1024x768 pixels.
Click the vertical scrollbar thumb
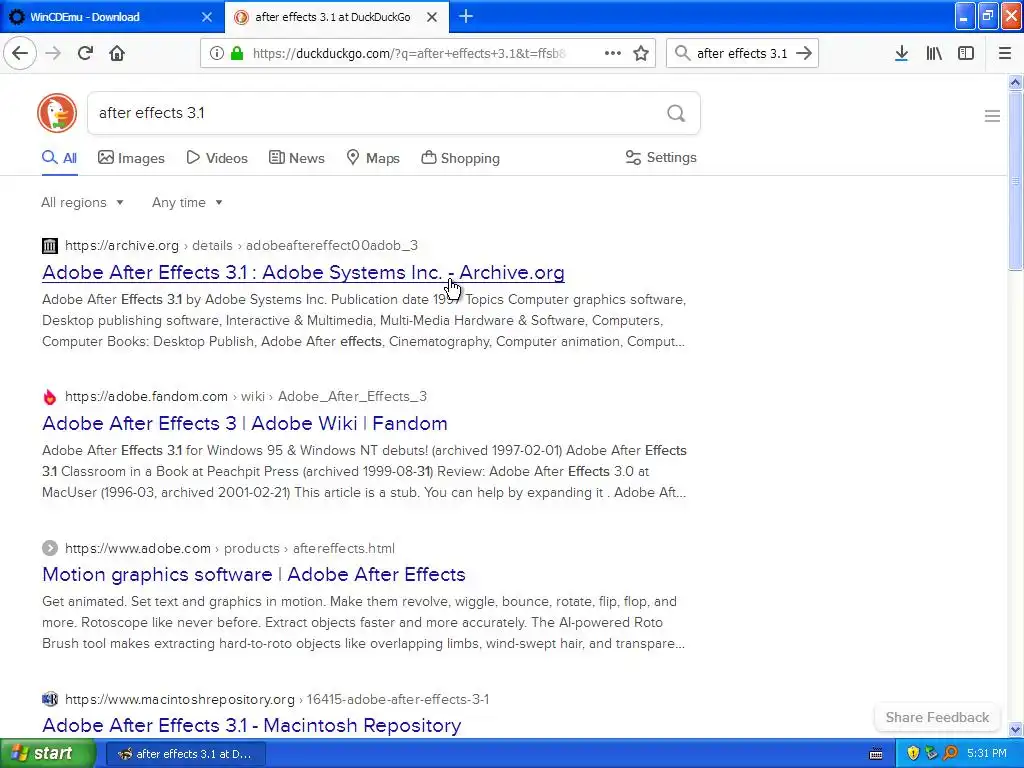pos(1015,180)
